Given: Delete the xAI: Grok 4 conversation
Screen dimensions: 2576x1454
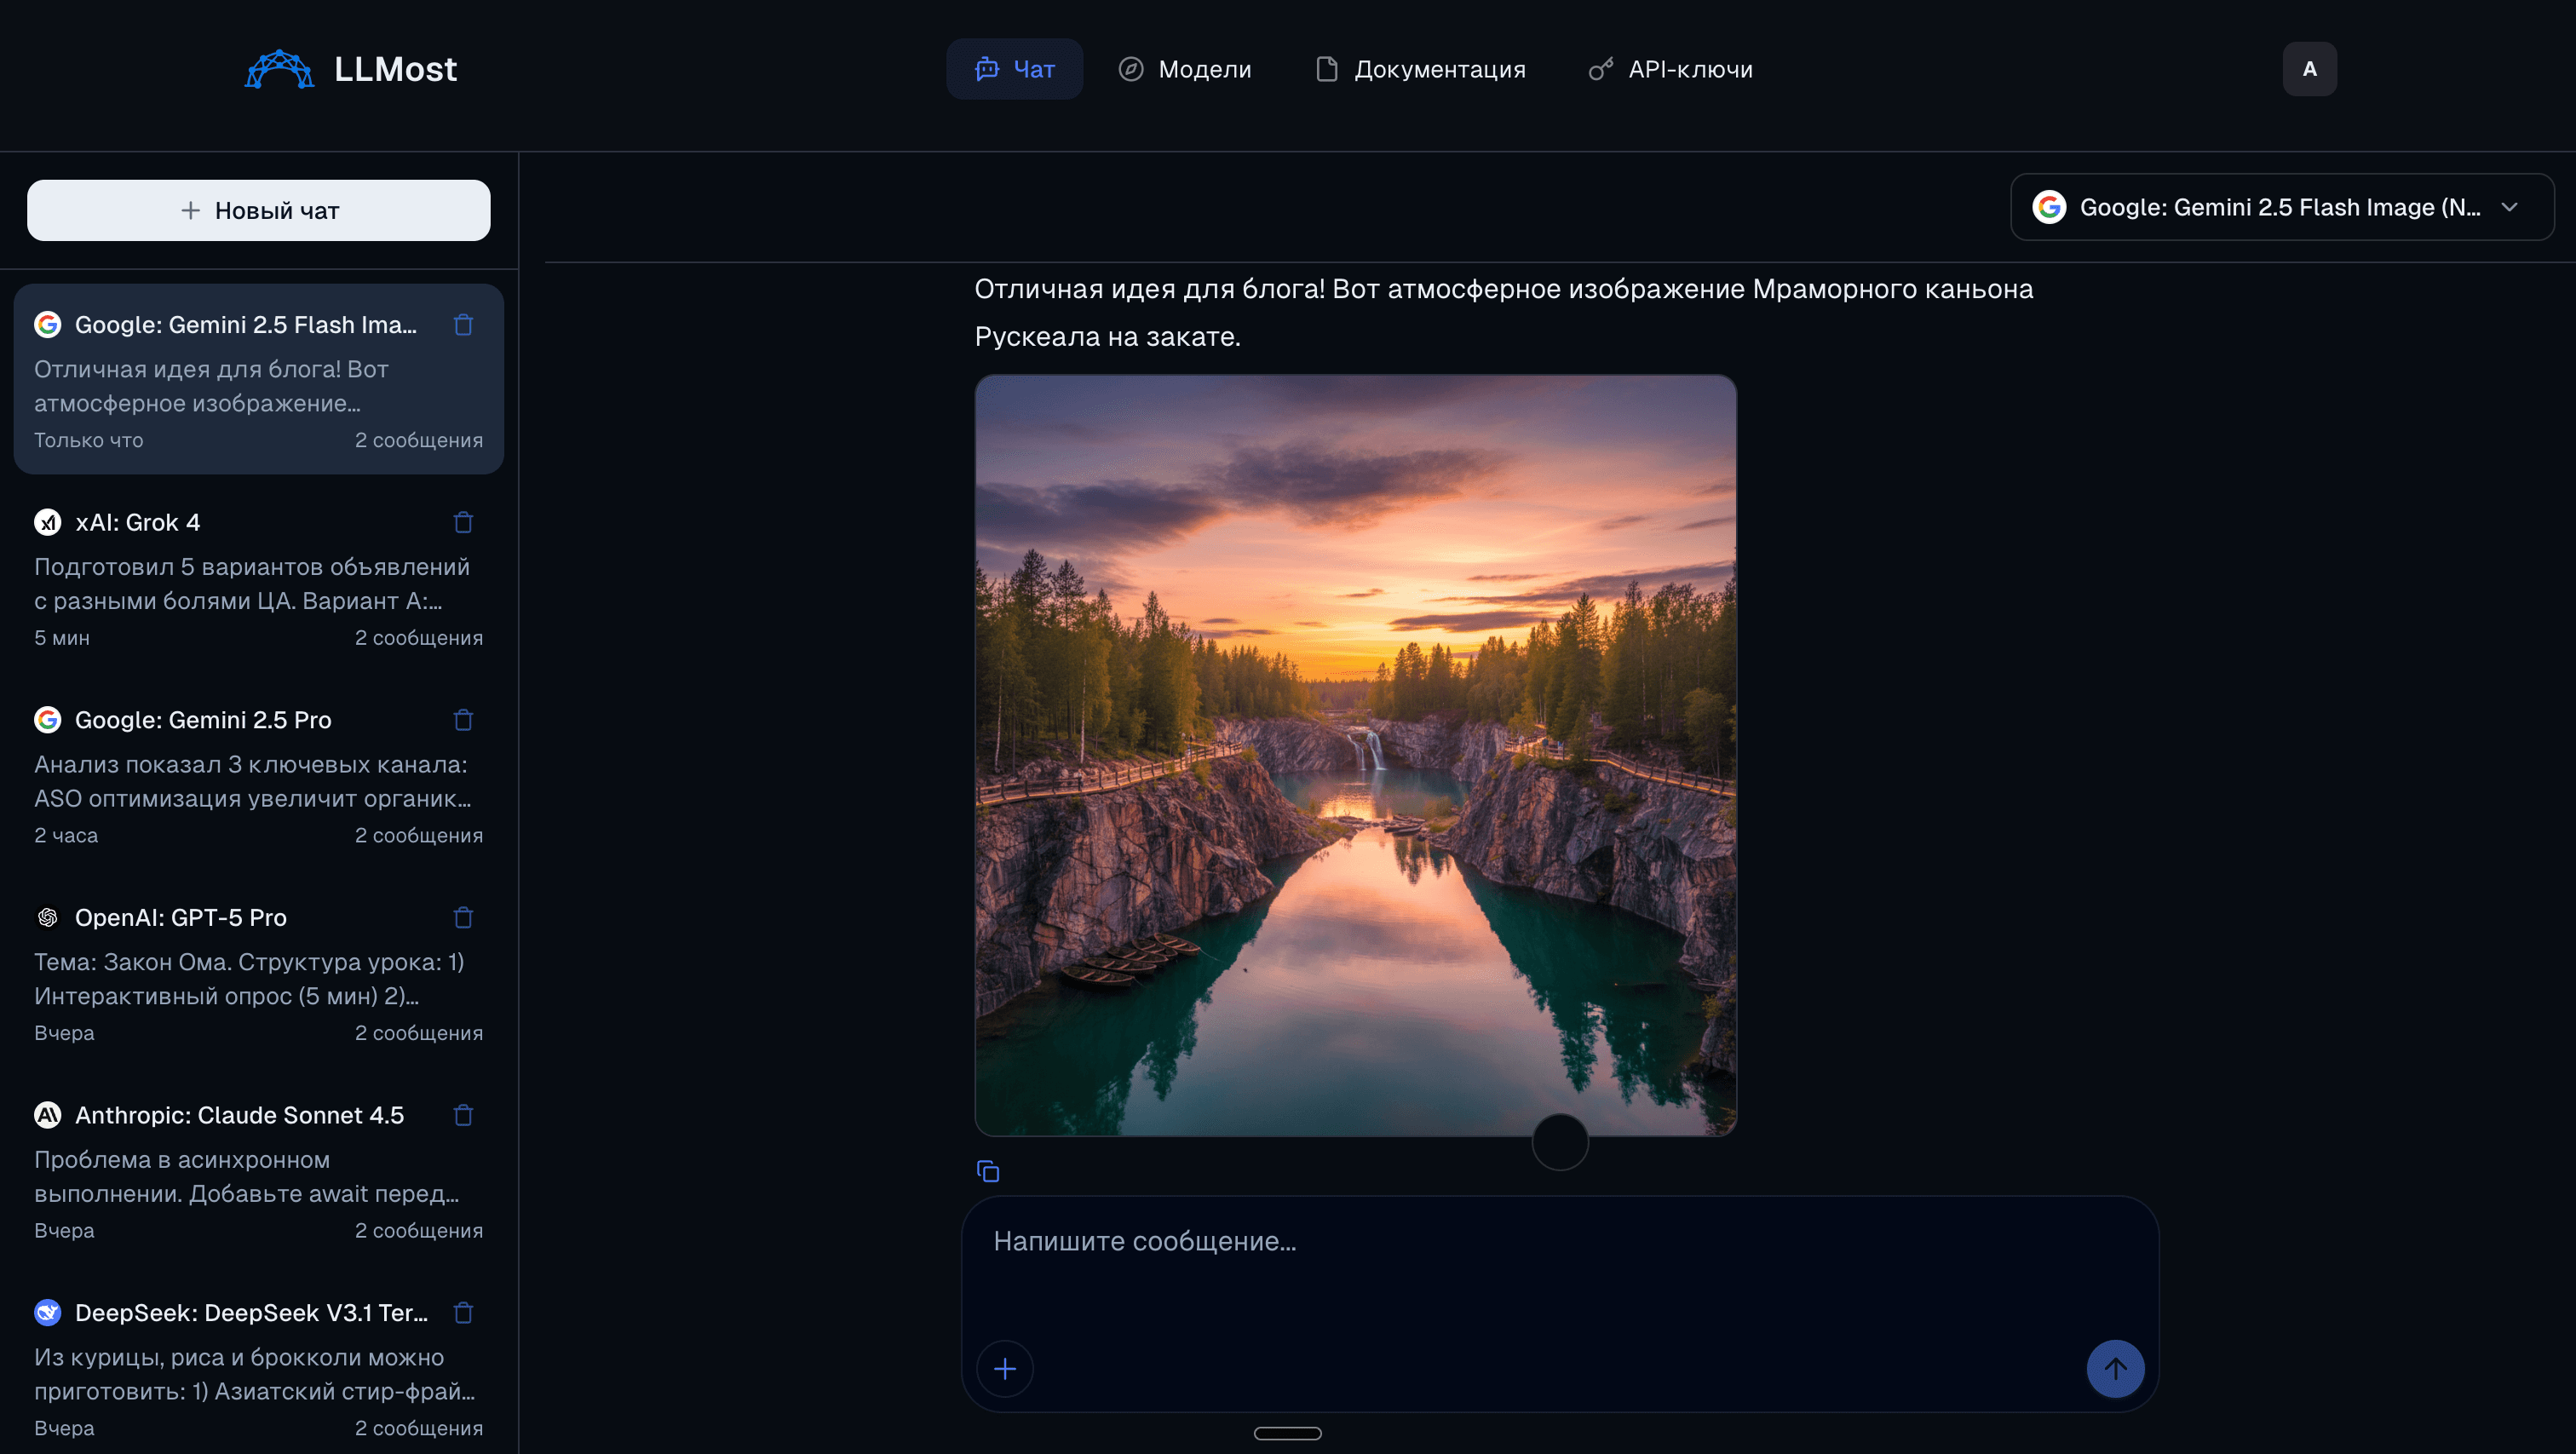Looking at the screenshot, I should point(463,522).
